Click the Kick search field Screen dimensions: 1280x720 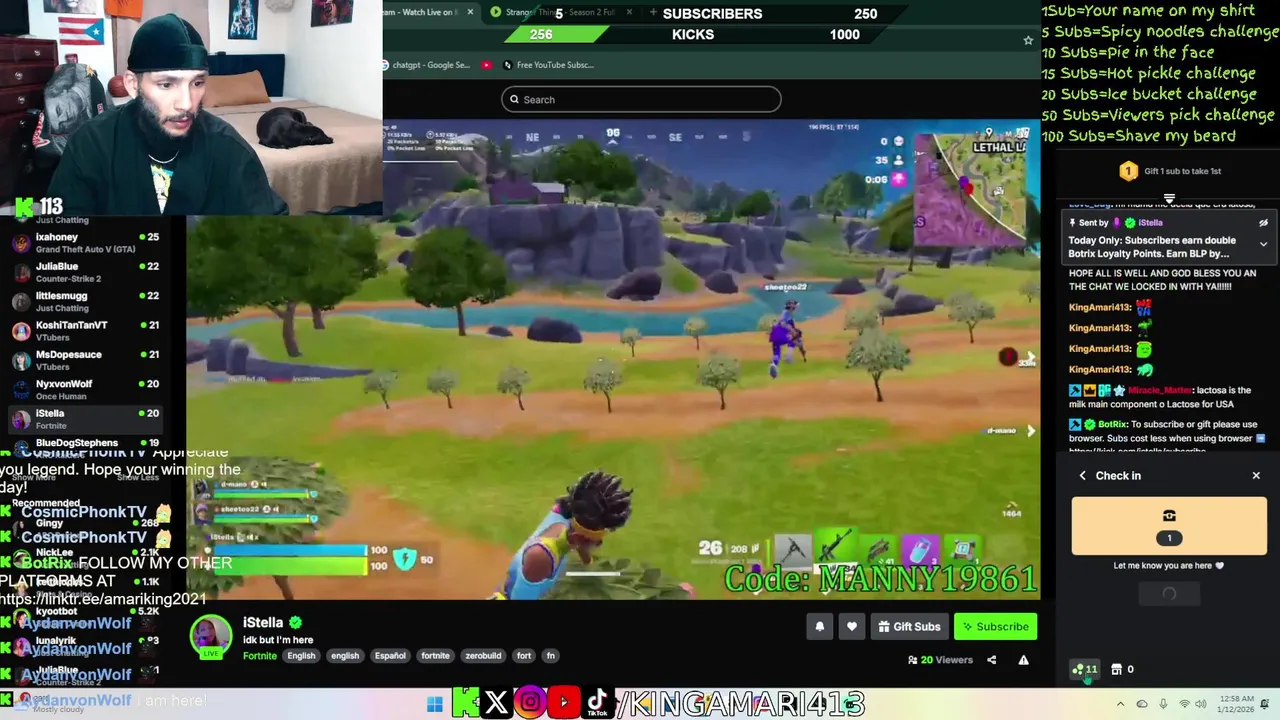click(x=641, y=99)
